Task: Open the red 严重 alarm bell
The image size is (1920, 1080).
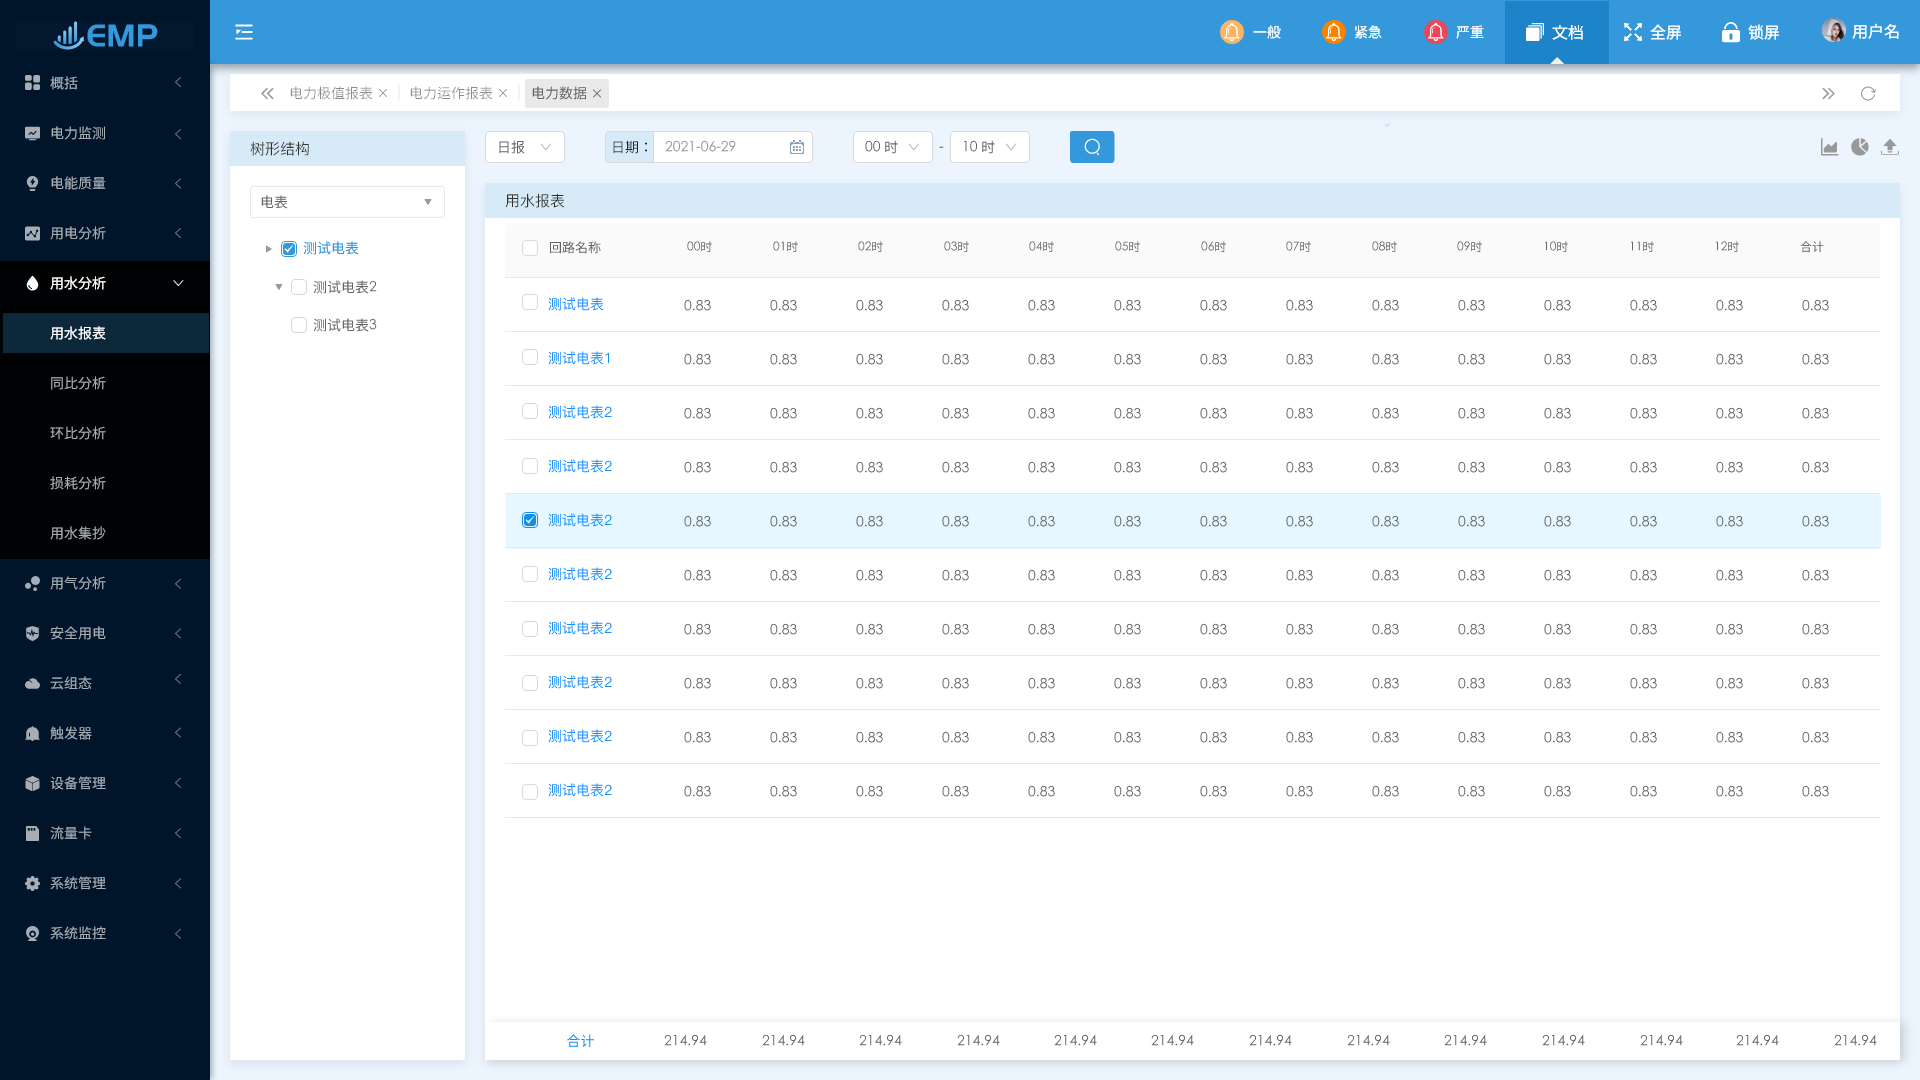Action: (1435, 32)
